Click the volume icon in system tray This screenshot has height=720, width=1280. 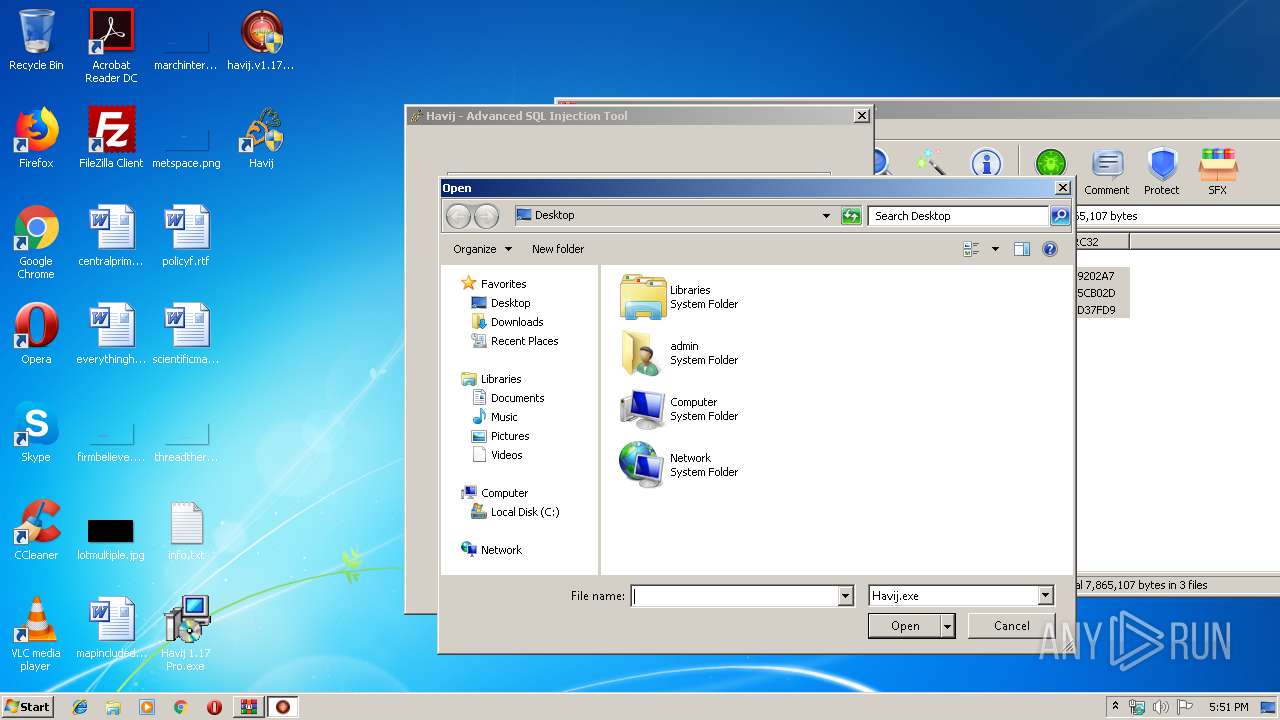pos(1160,707)
